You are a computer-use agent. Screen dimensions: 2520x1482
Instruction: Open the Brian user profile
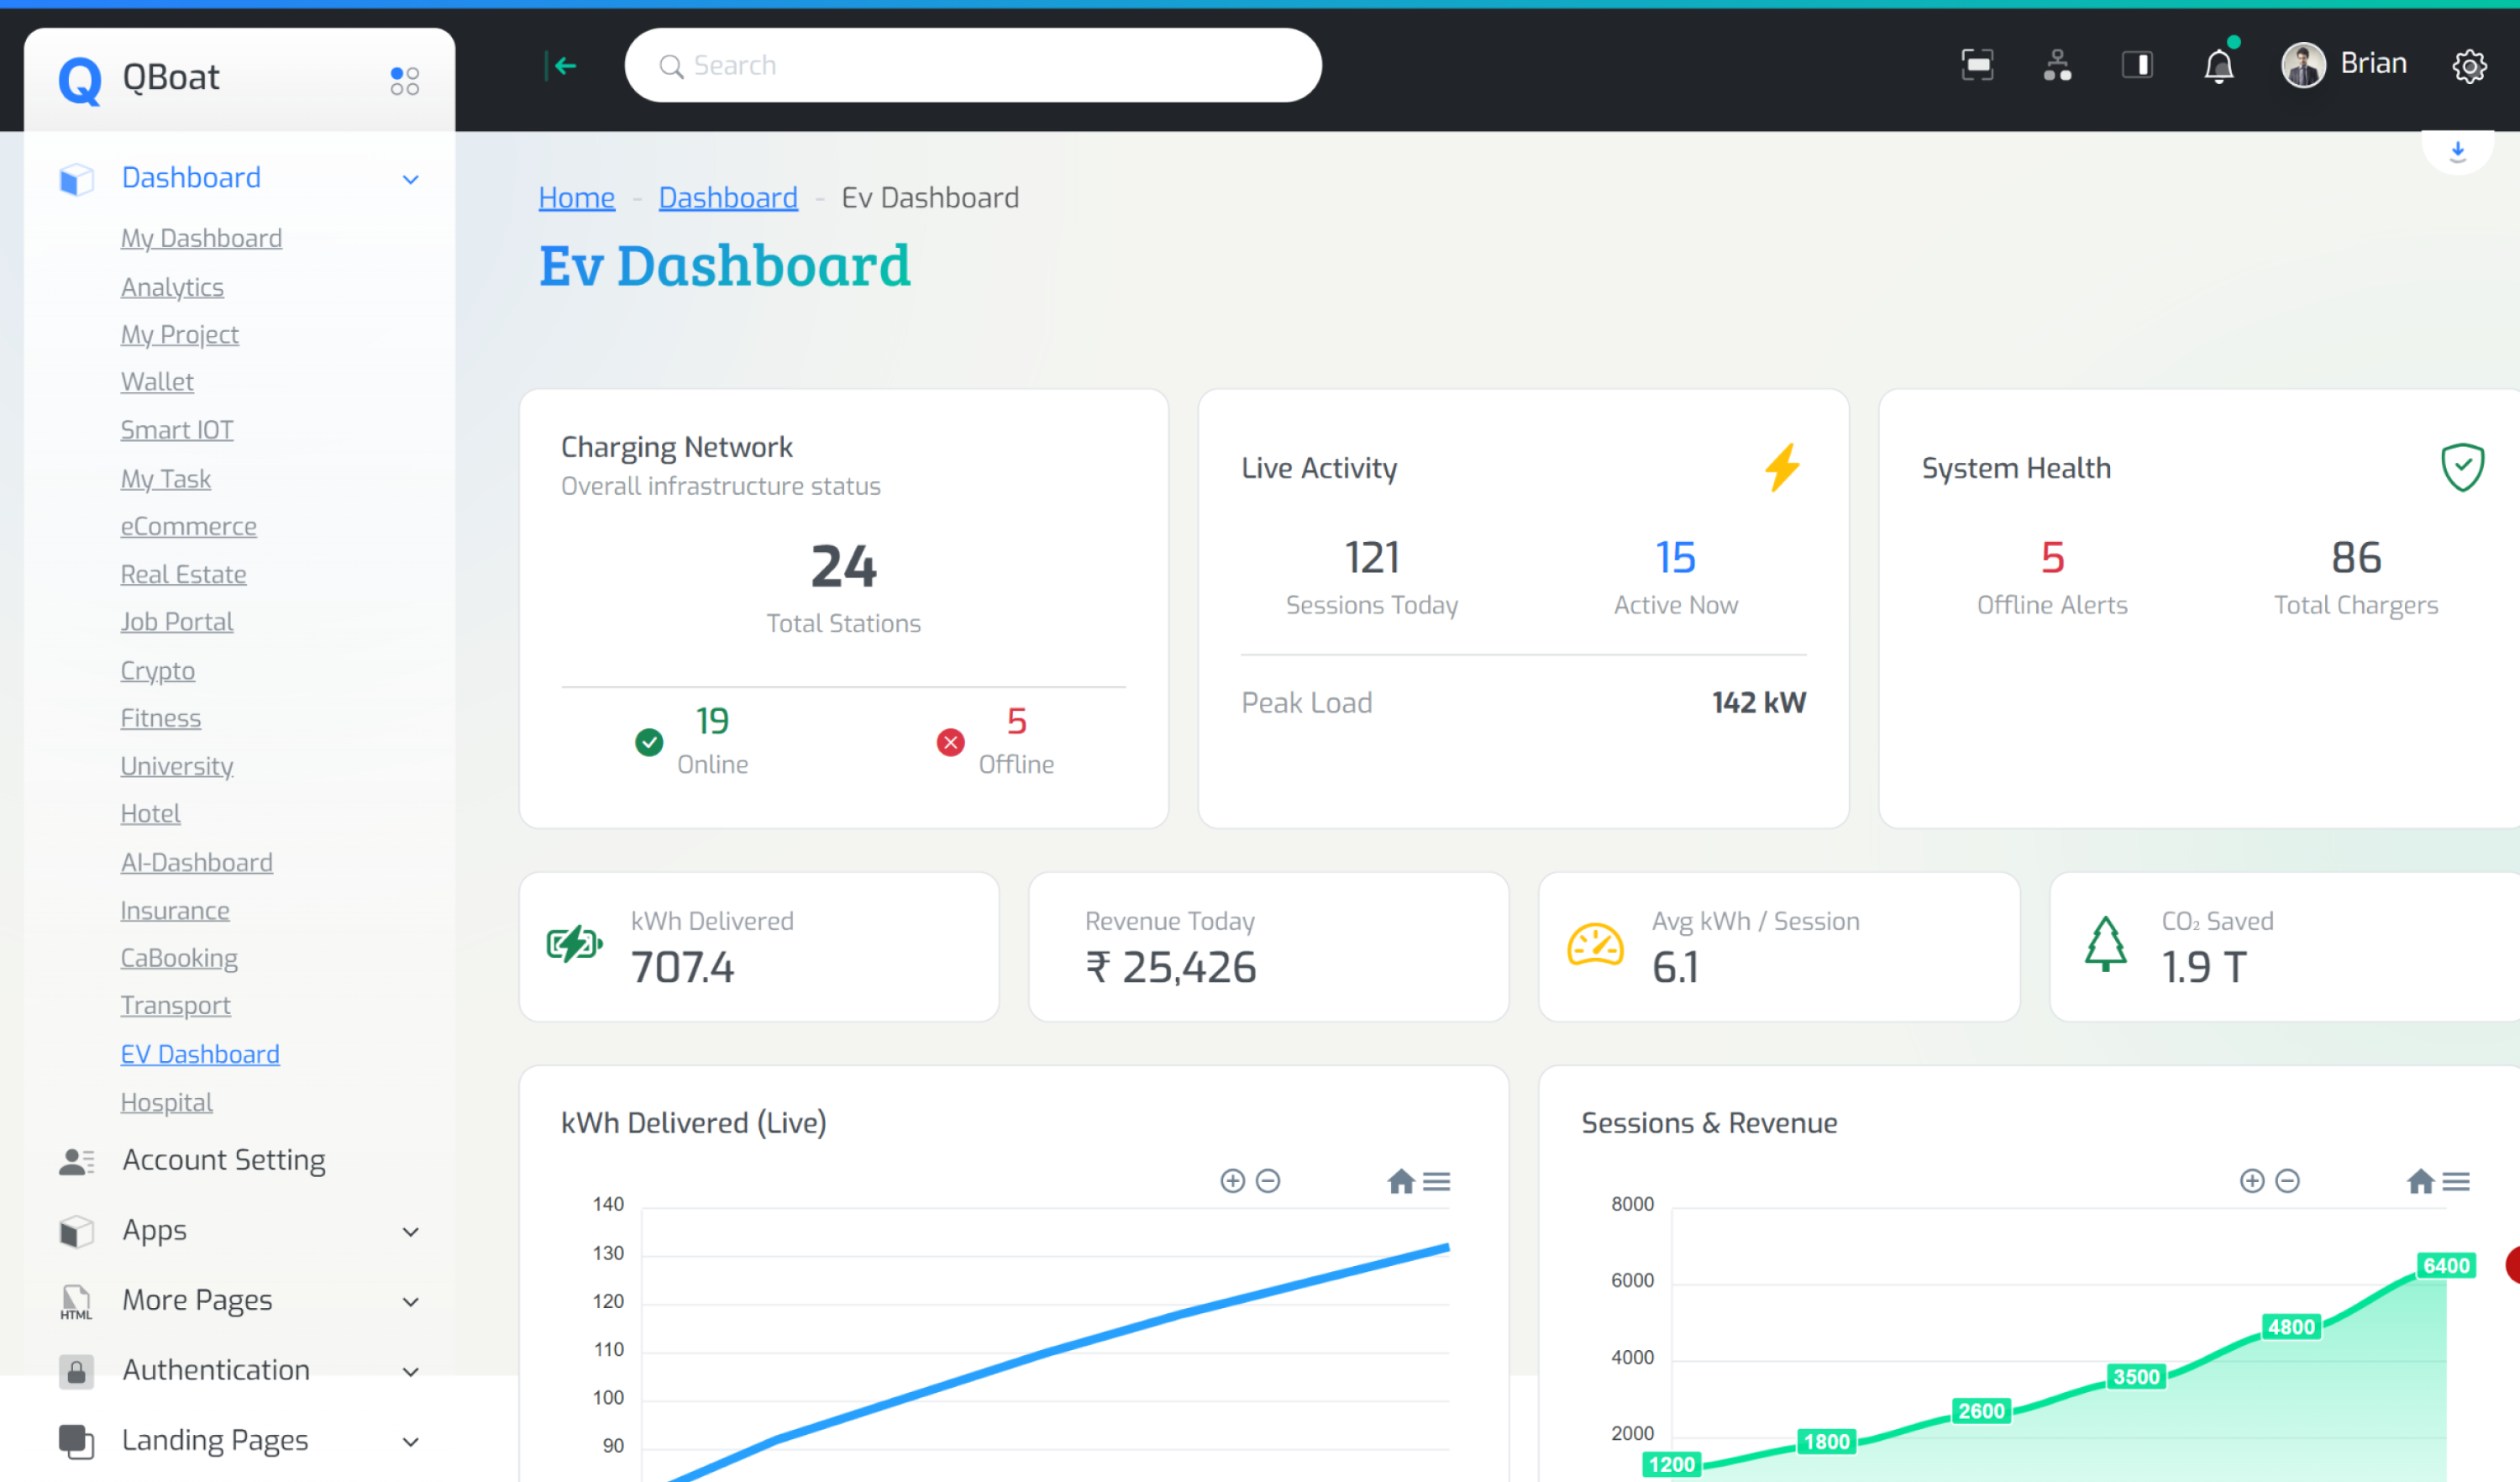tap(2344, 65)
